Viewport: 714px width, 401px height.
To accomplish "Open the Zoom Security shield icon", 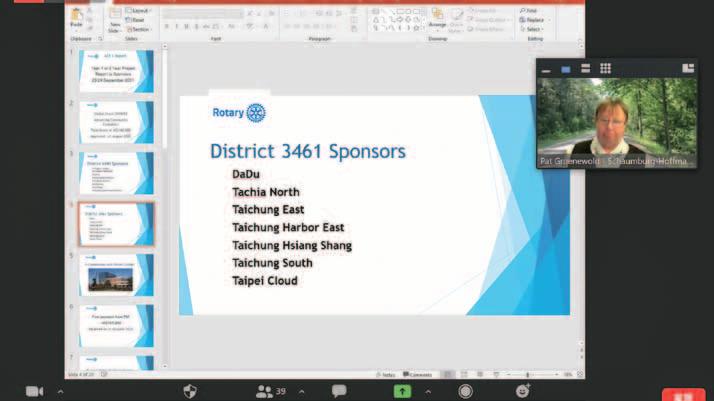I will (x=190, y=391).
